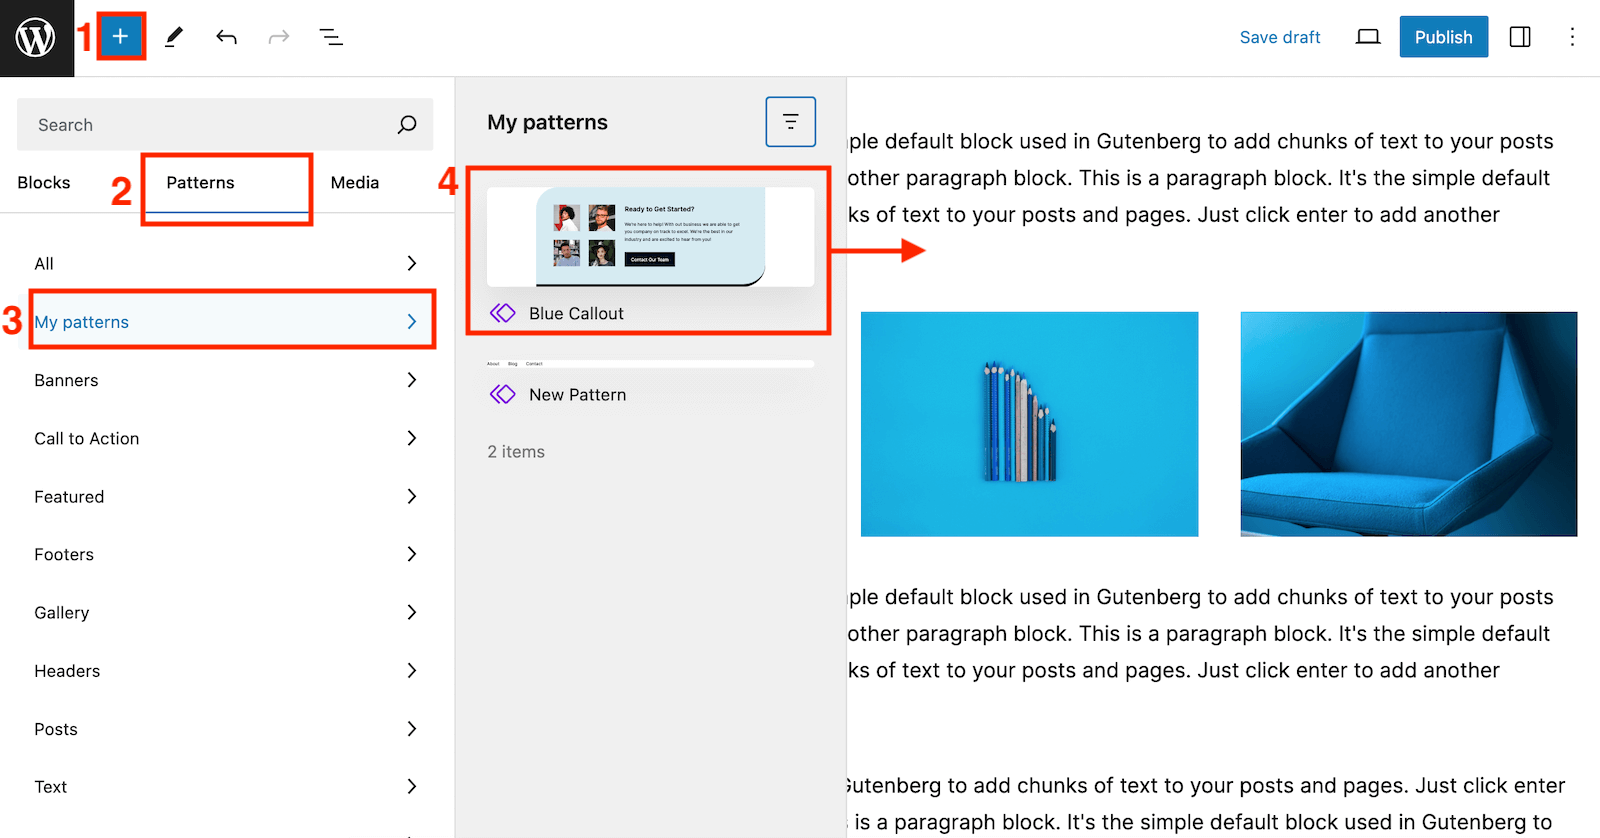
Task: Click the WordPress logo icon
Action: (x=36, y=38)
